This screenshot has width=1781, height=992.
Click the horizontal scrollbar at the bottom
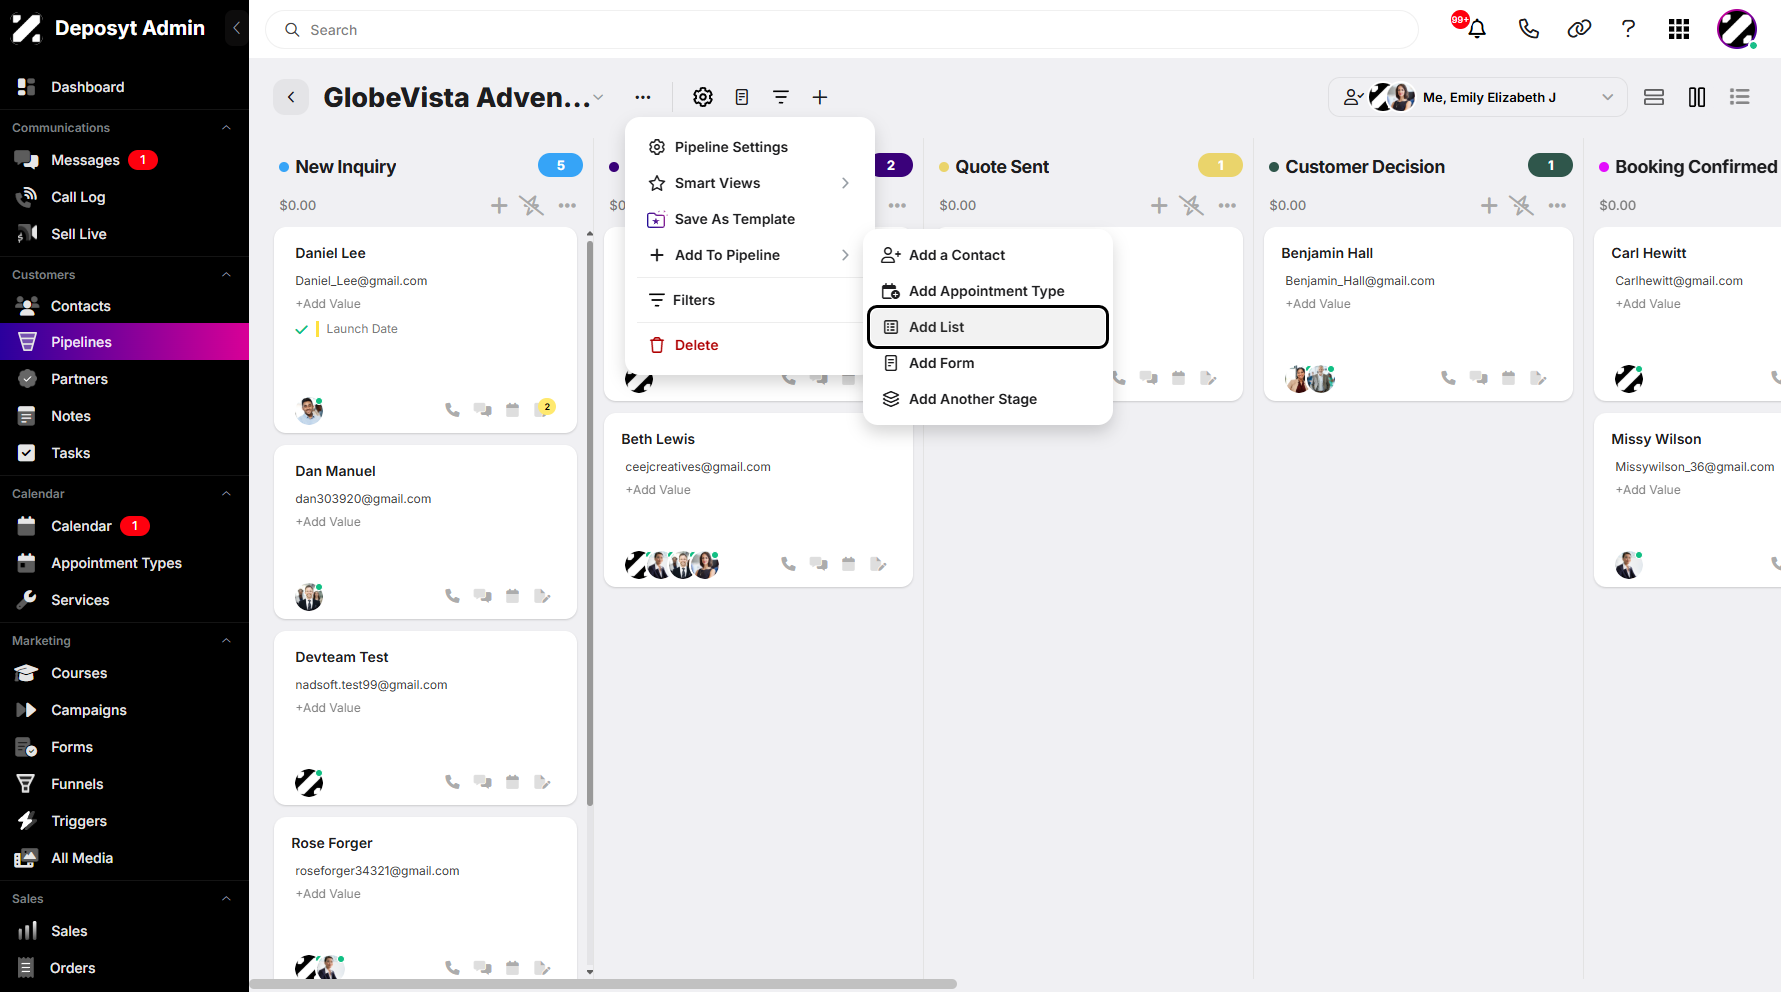coord(603,984)
